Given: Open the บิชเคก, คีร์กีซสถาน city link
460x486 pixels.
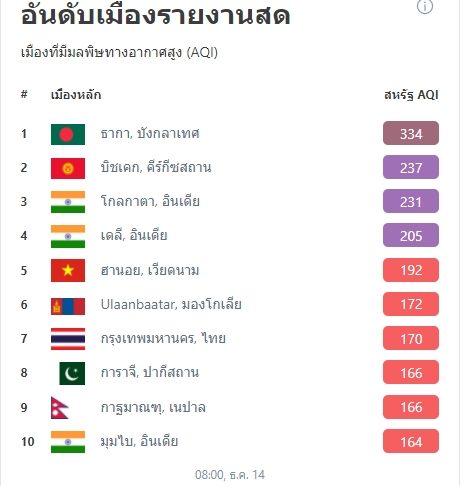Looking at the screenshot, I should point(156,167).
